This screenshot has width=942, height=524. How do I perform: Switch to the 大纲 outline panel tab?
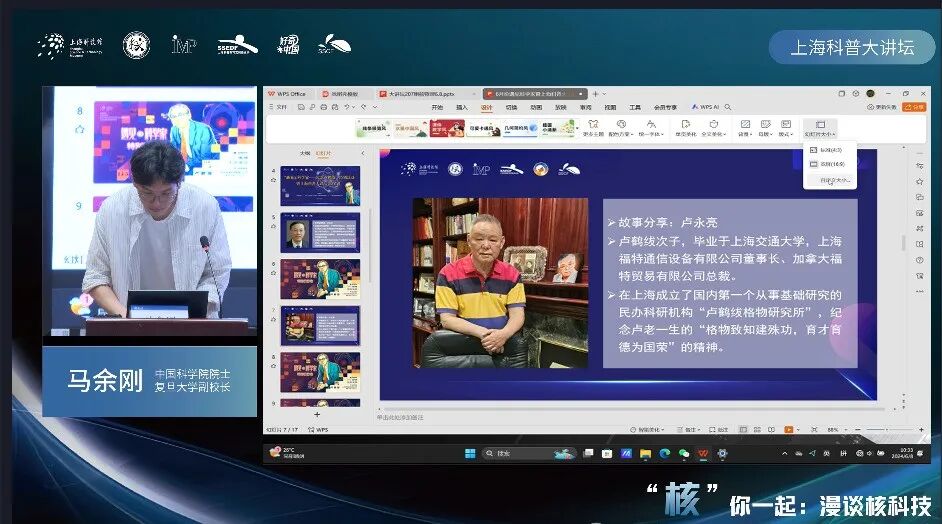coord(305,153)
